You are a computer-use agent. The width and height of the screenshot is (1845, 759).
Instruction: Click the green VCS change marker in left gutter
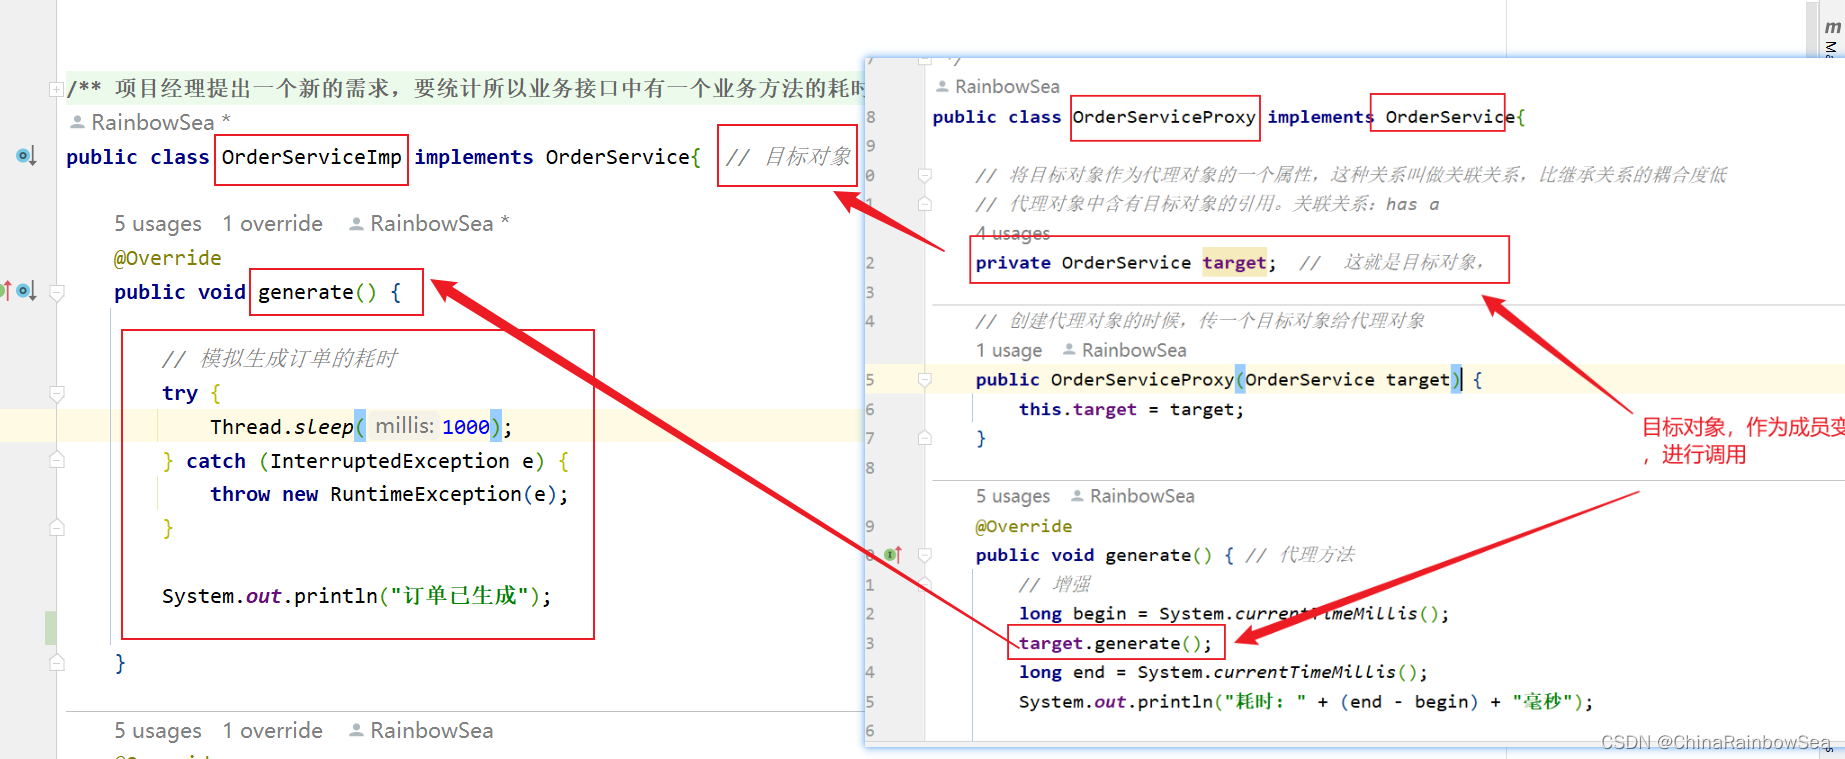click(50, 627)
